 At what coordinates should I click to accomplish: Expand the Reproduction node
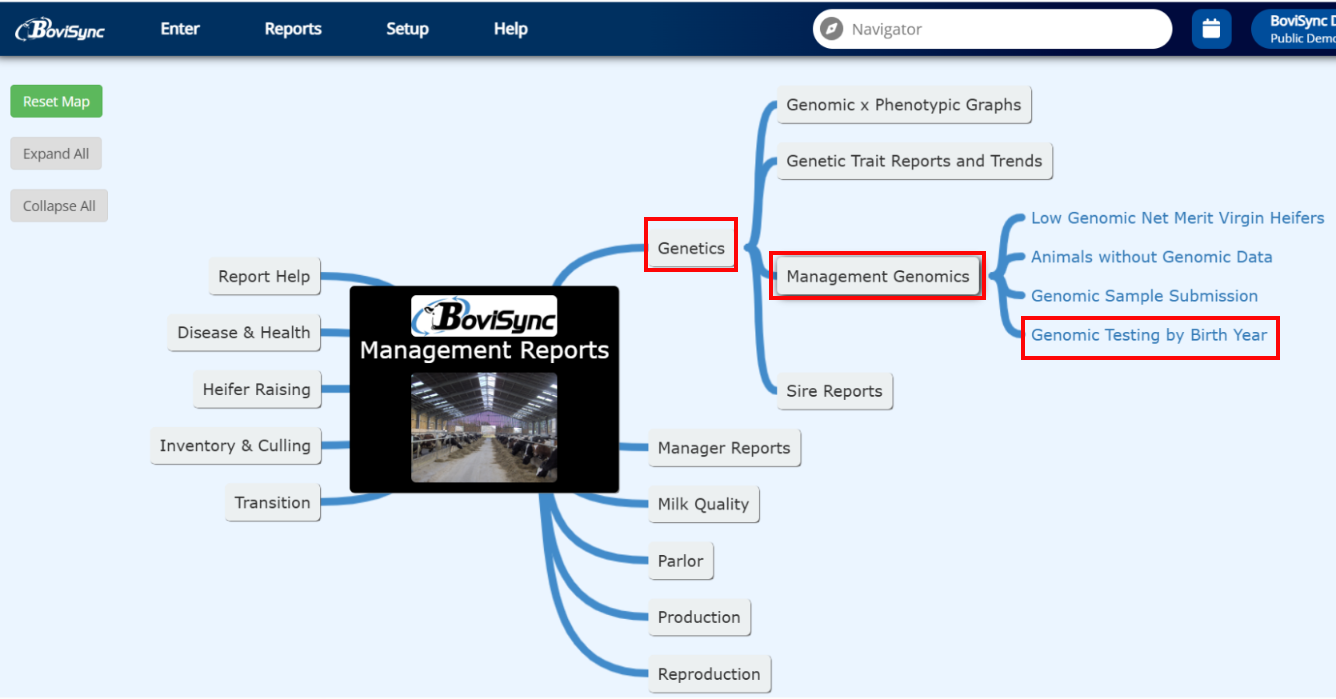point(709,674)
